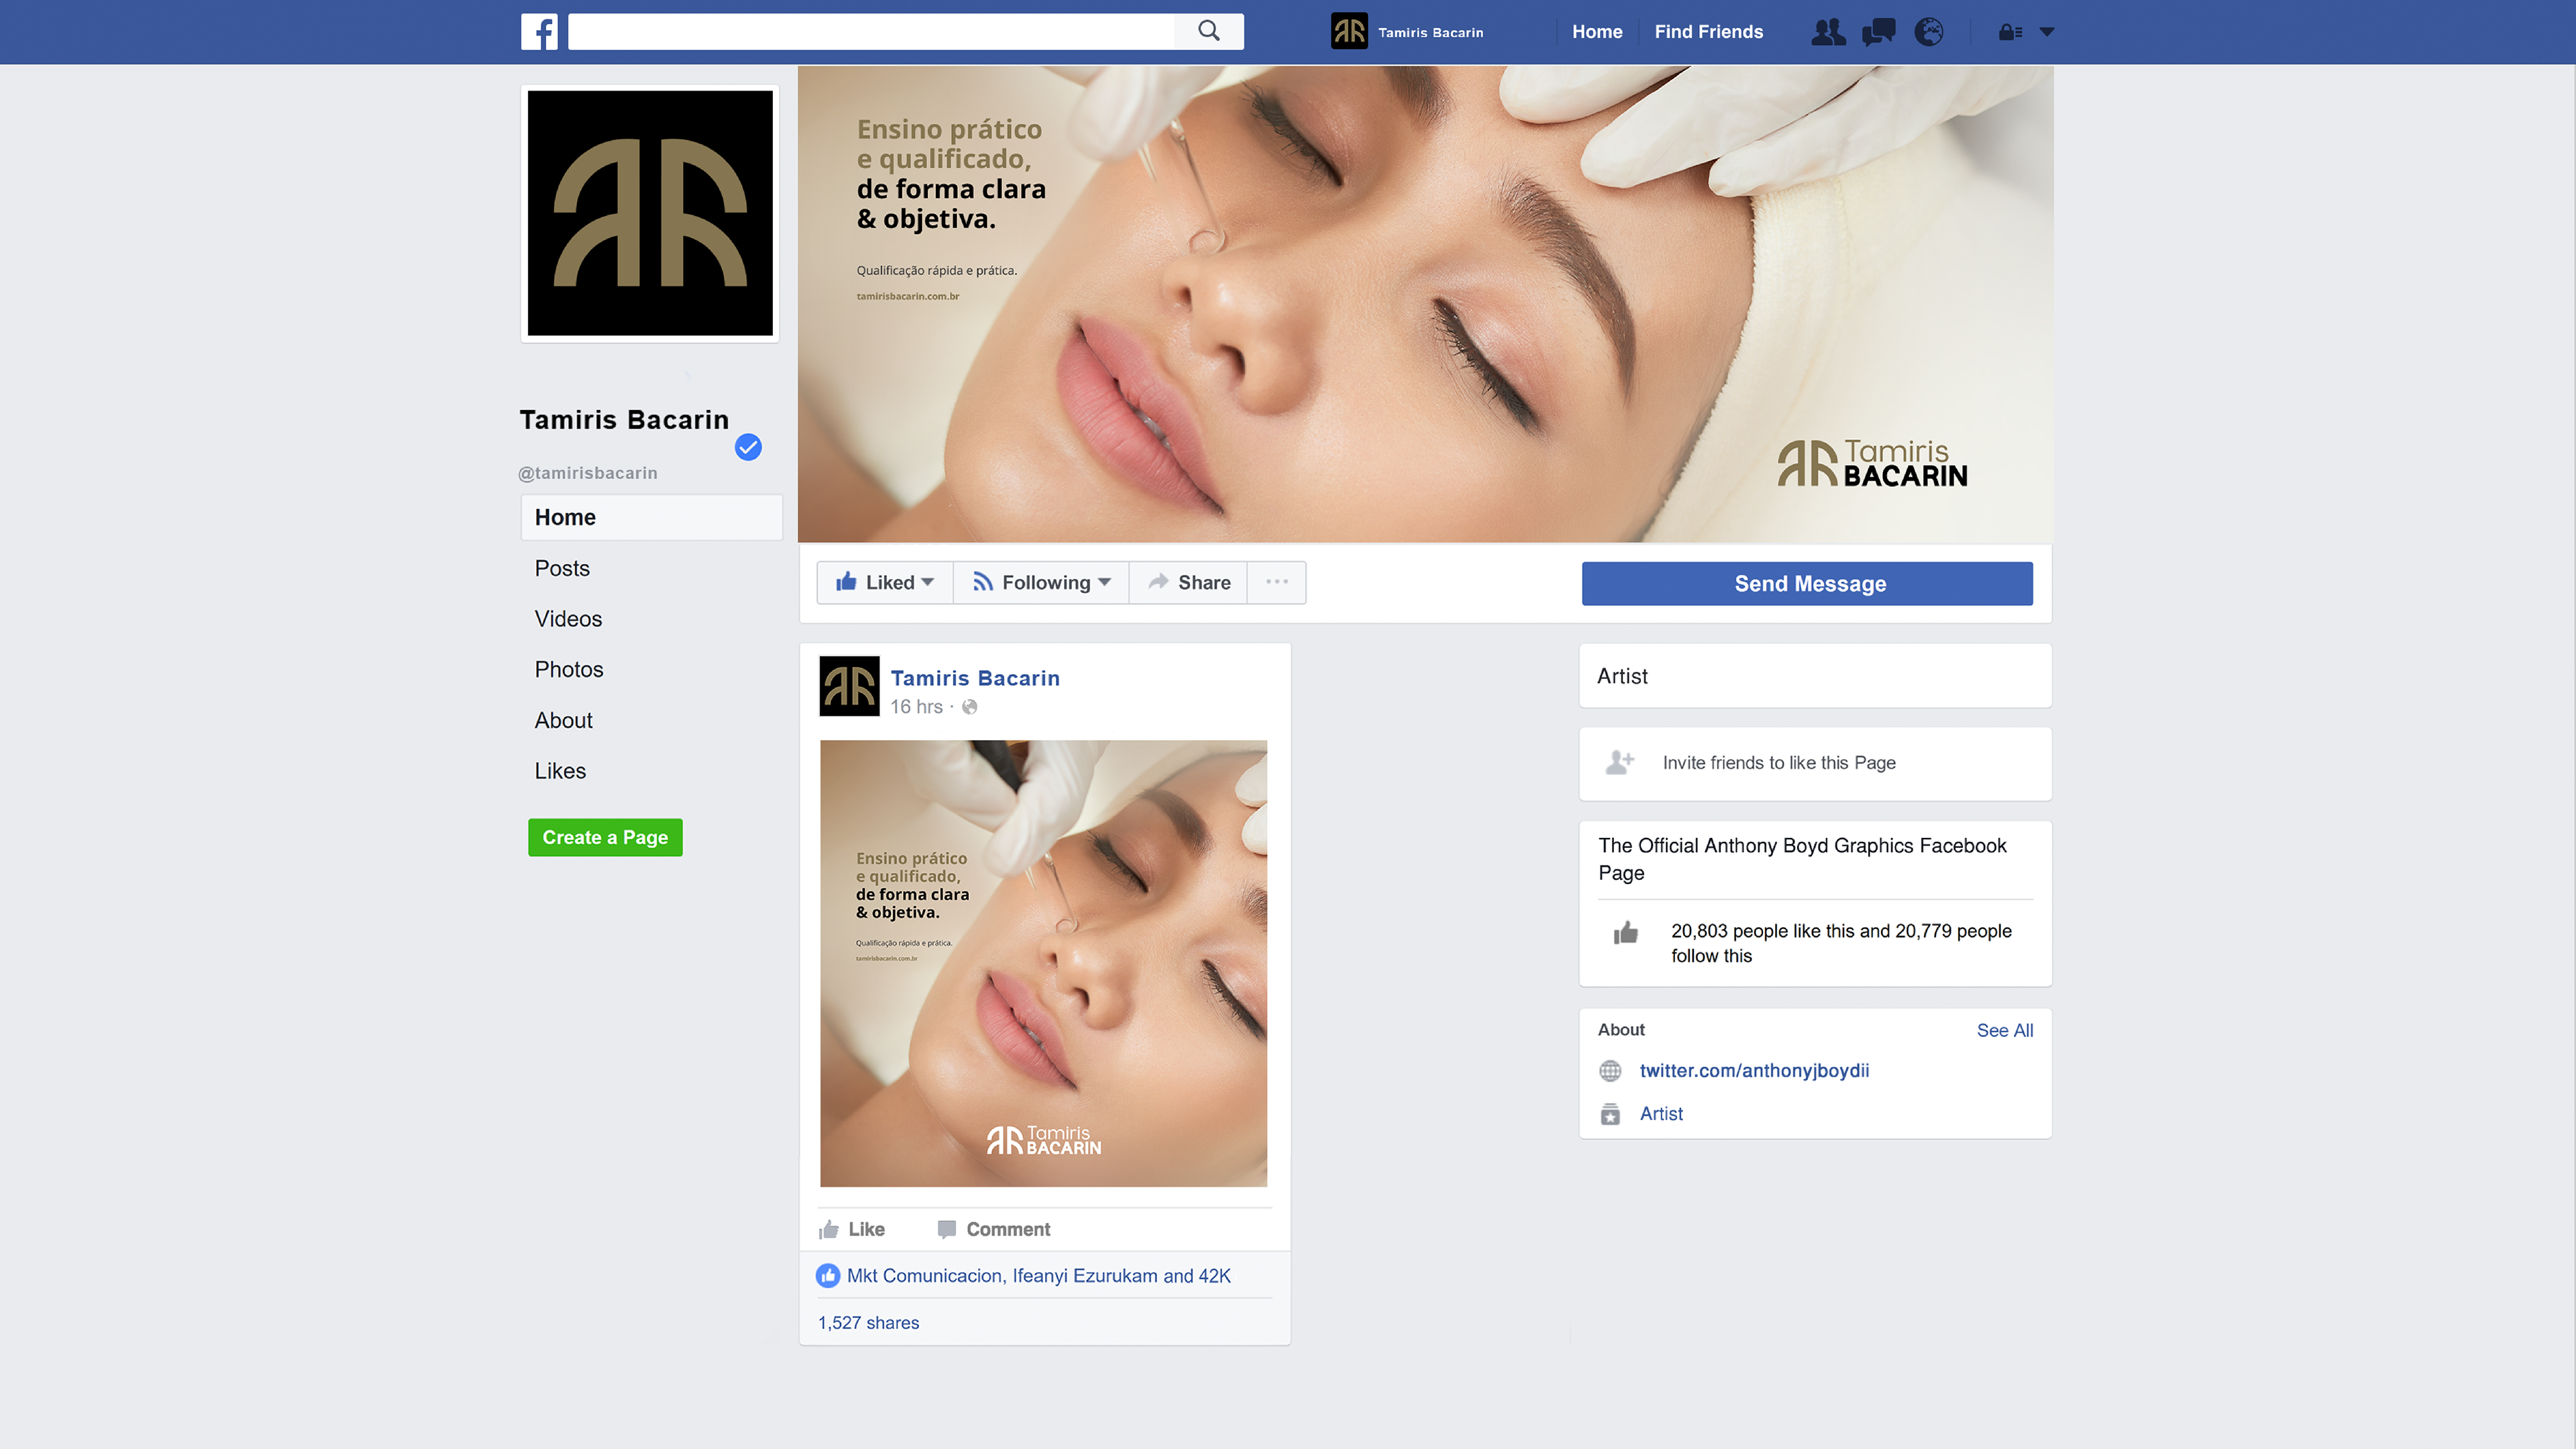Toggle the Liked page button
This screenshot has height=1449, width=2576.
pos(885,582)
